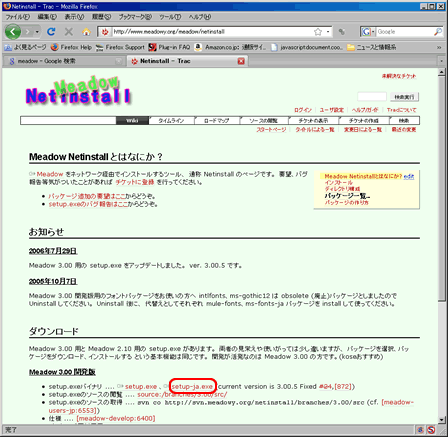Open the 最近の変更 link
This screenshot has height=437, width=448.
404,129
